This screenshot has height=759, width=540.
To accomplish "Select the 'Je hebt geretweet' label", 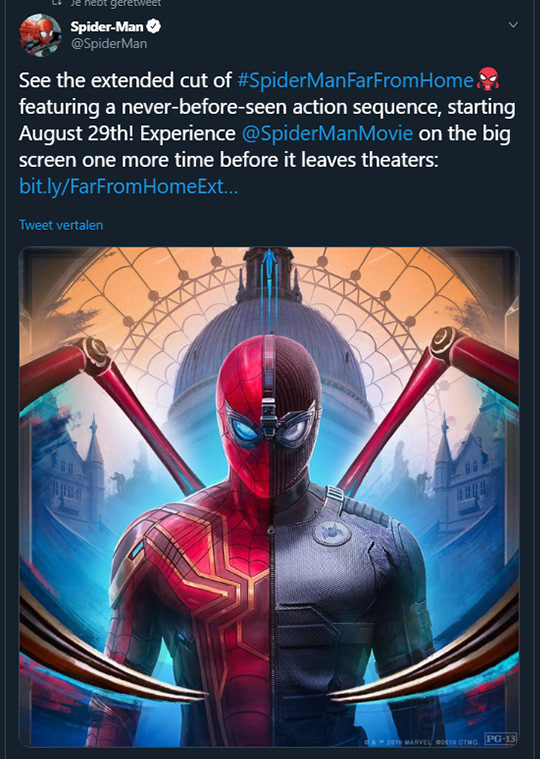I will point(115,3).
